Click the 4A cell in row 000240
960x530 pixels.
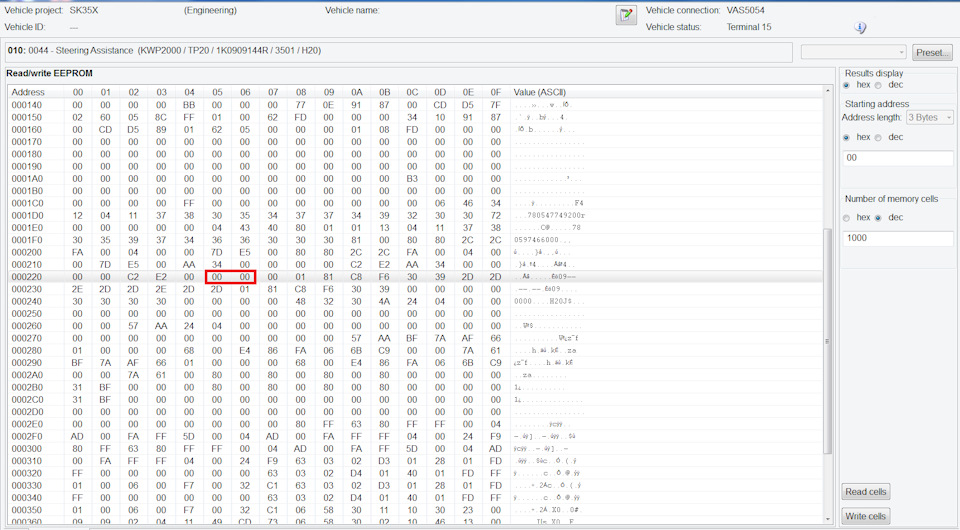tap(384, 301)
